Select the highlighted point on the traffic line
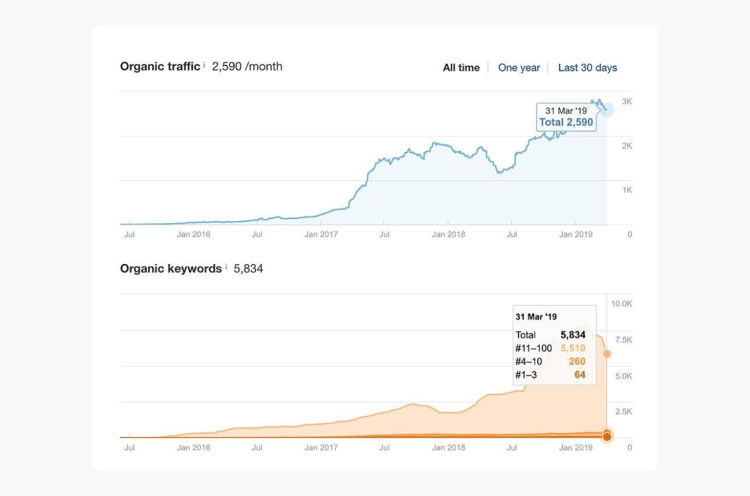Viewport: 750px width, 496px height. pyautogui.click(x=605, y=107)
